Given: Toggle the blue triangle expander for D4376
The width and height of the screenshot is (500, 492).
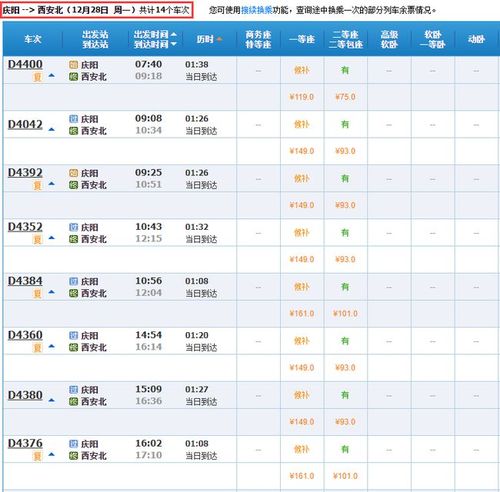Looking at the screenshot, I should (x=51, y=454).
